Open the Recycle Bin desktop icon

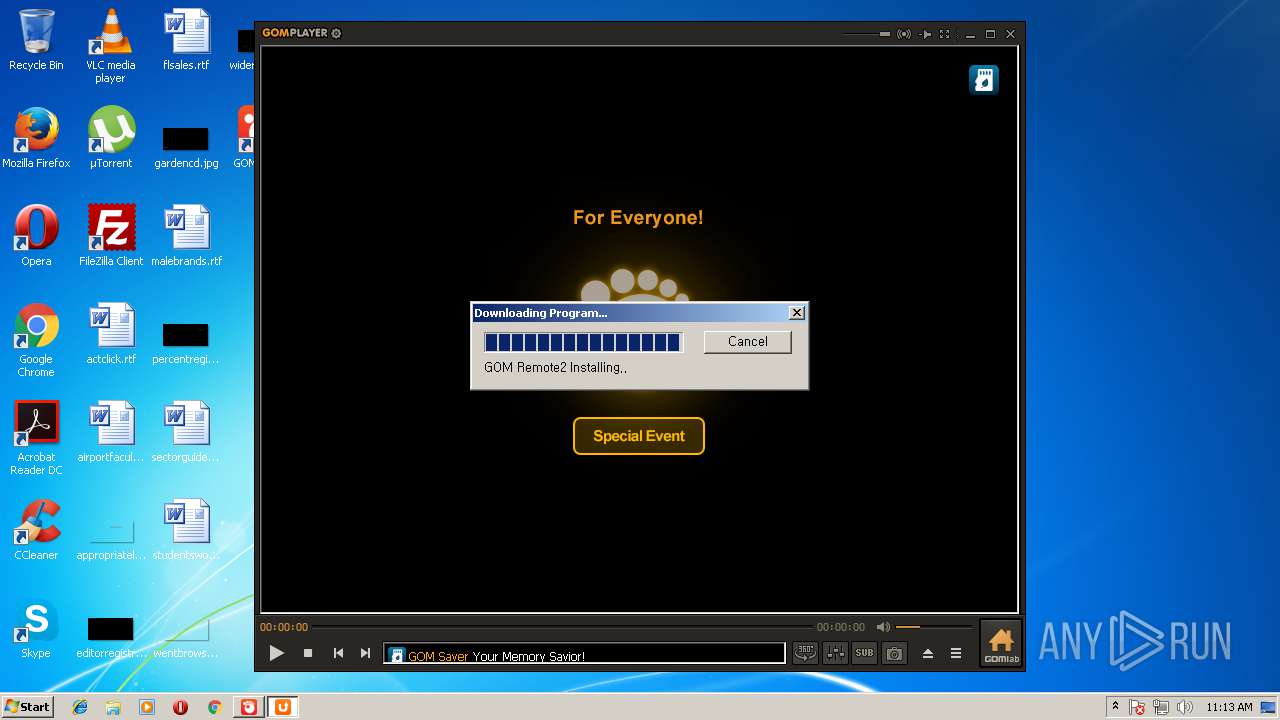click(36, 40)
